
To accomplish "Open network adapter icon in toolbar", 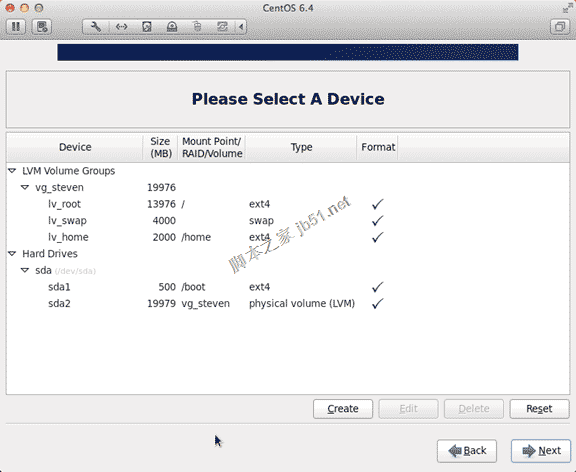I will [121, 27].
